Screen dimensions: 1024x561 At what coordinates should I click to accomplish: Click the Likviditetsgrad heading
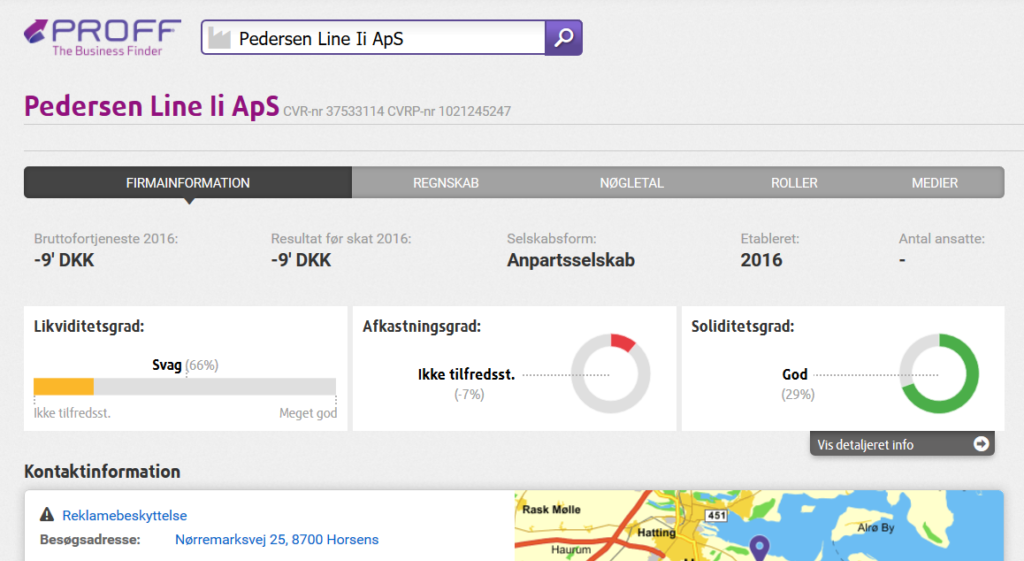tap(89, 327)
